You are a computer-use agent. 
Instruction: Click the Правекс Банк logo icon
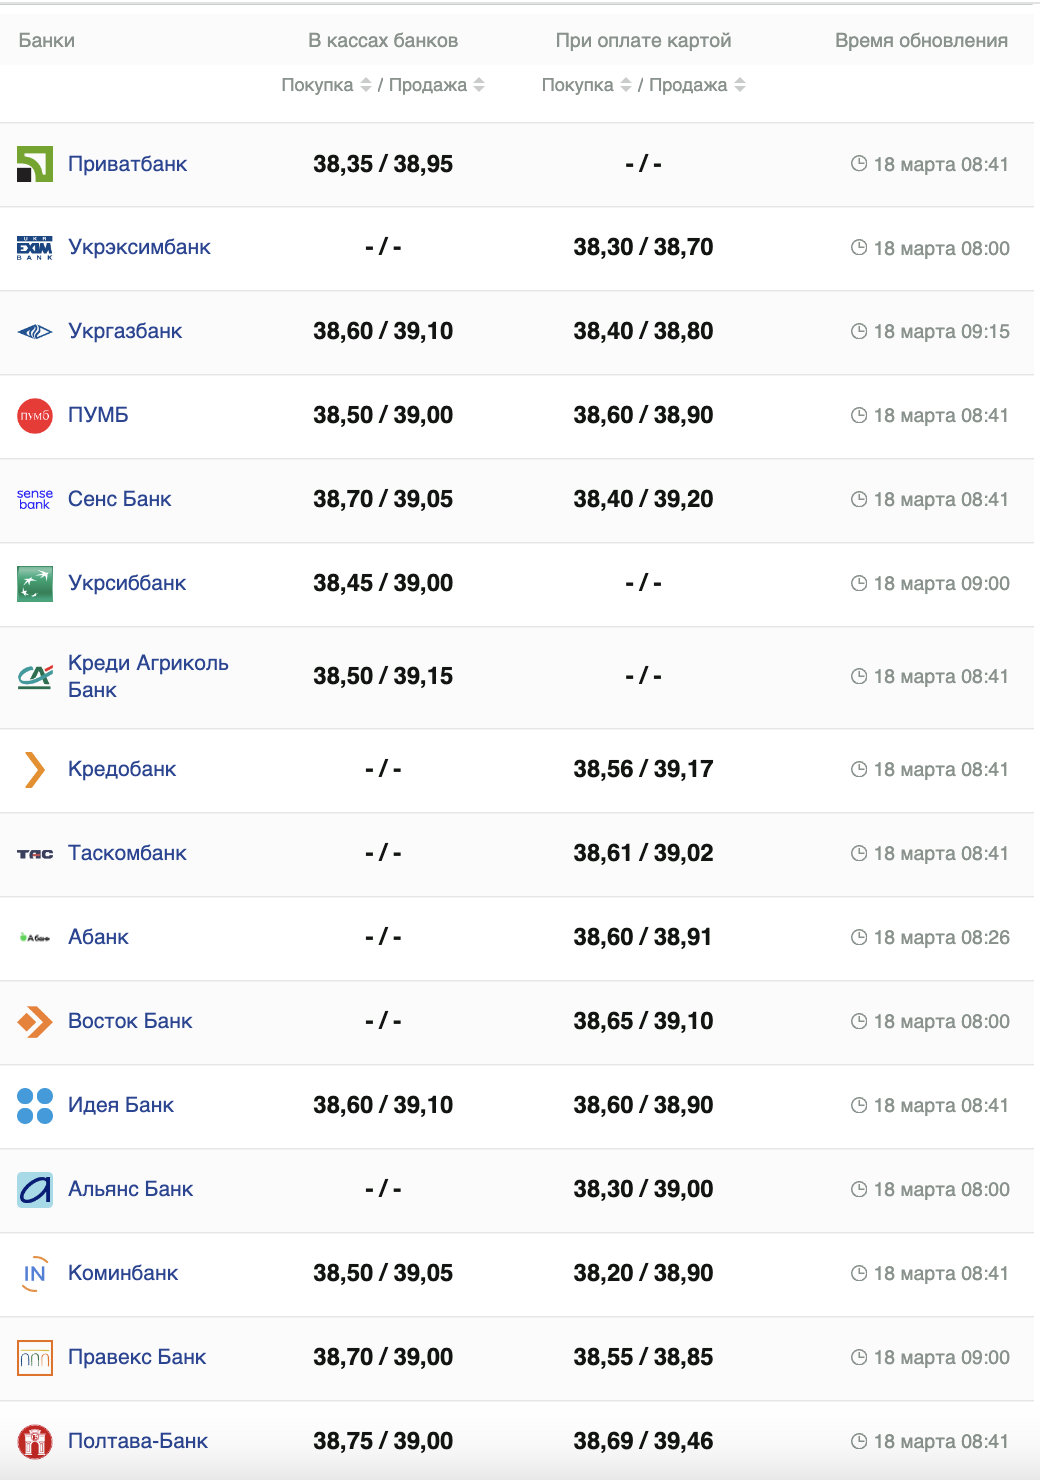pos(35,1358)
